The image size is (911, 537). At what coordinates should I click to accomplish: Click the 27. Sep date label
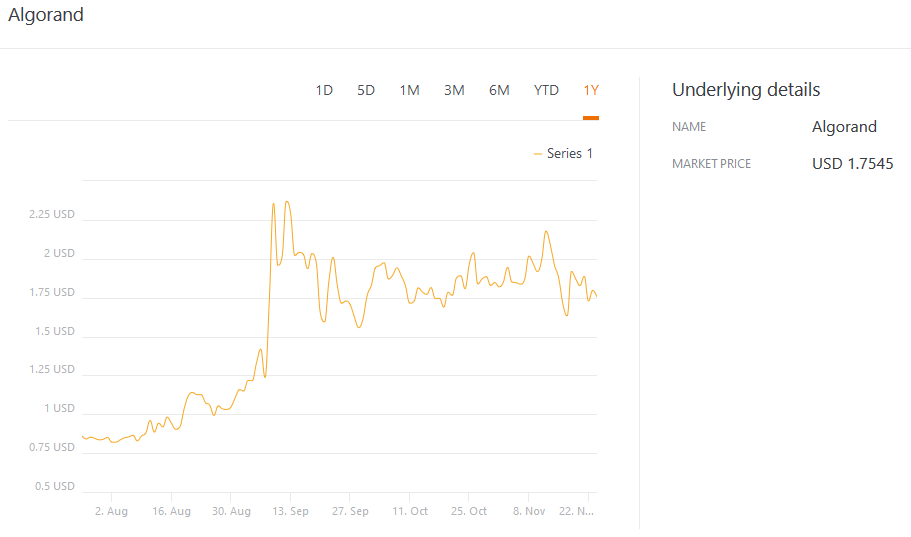point(350,511)
